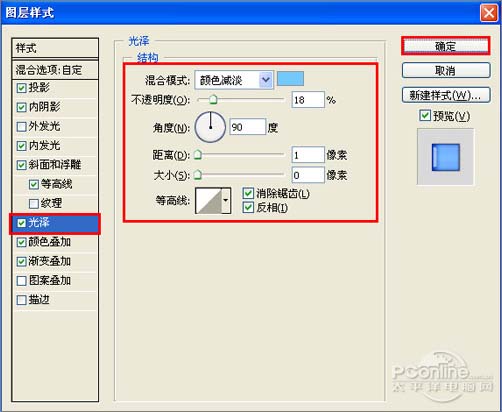Toggle the 颜色叠加 effect checkbox
502x412 pixels.
click(21, 242)
